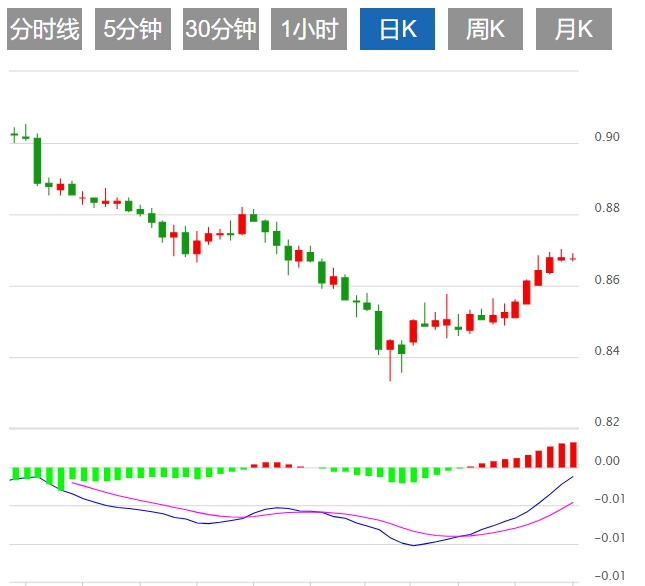Image resolution: width=645 pixels, height=586 pixels.
Task: Open the 月K monthly tab
Action: click(573, 30)
